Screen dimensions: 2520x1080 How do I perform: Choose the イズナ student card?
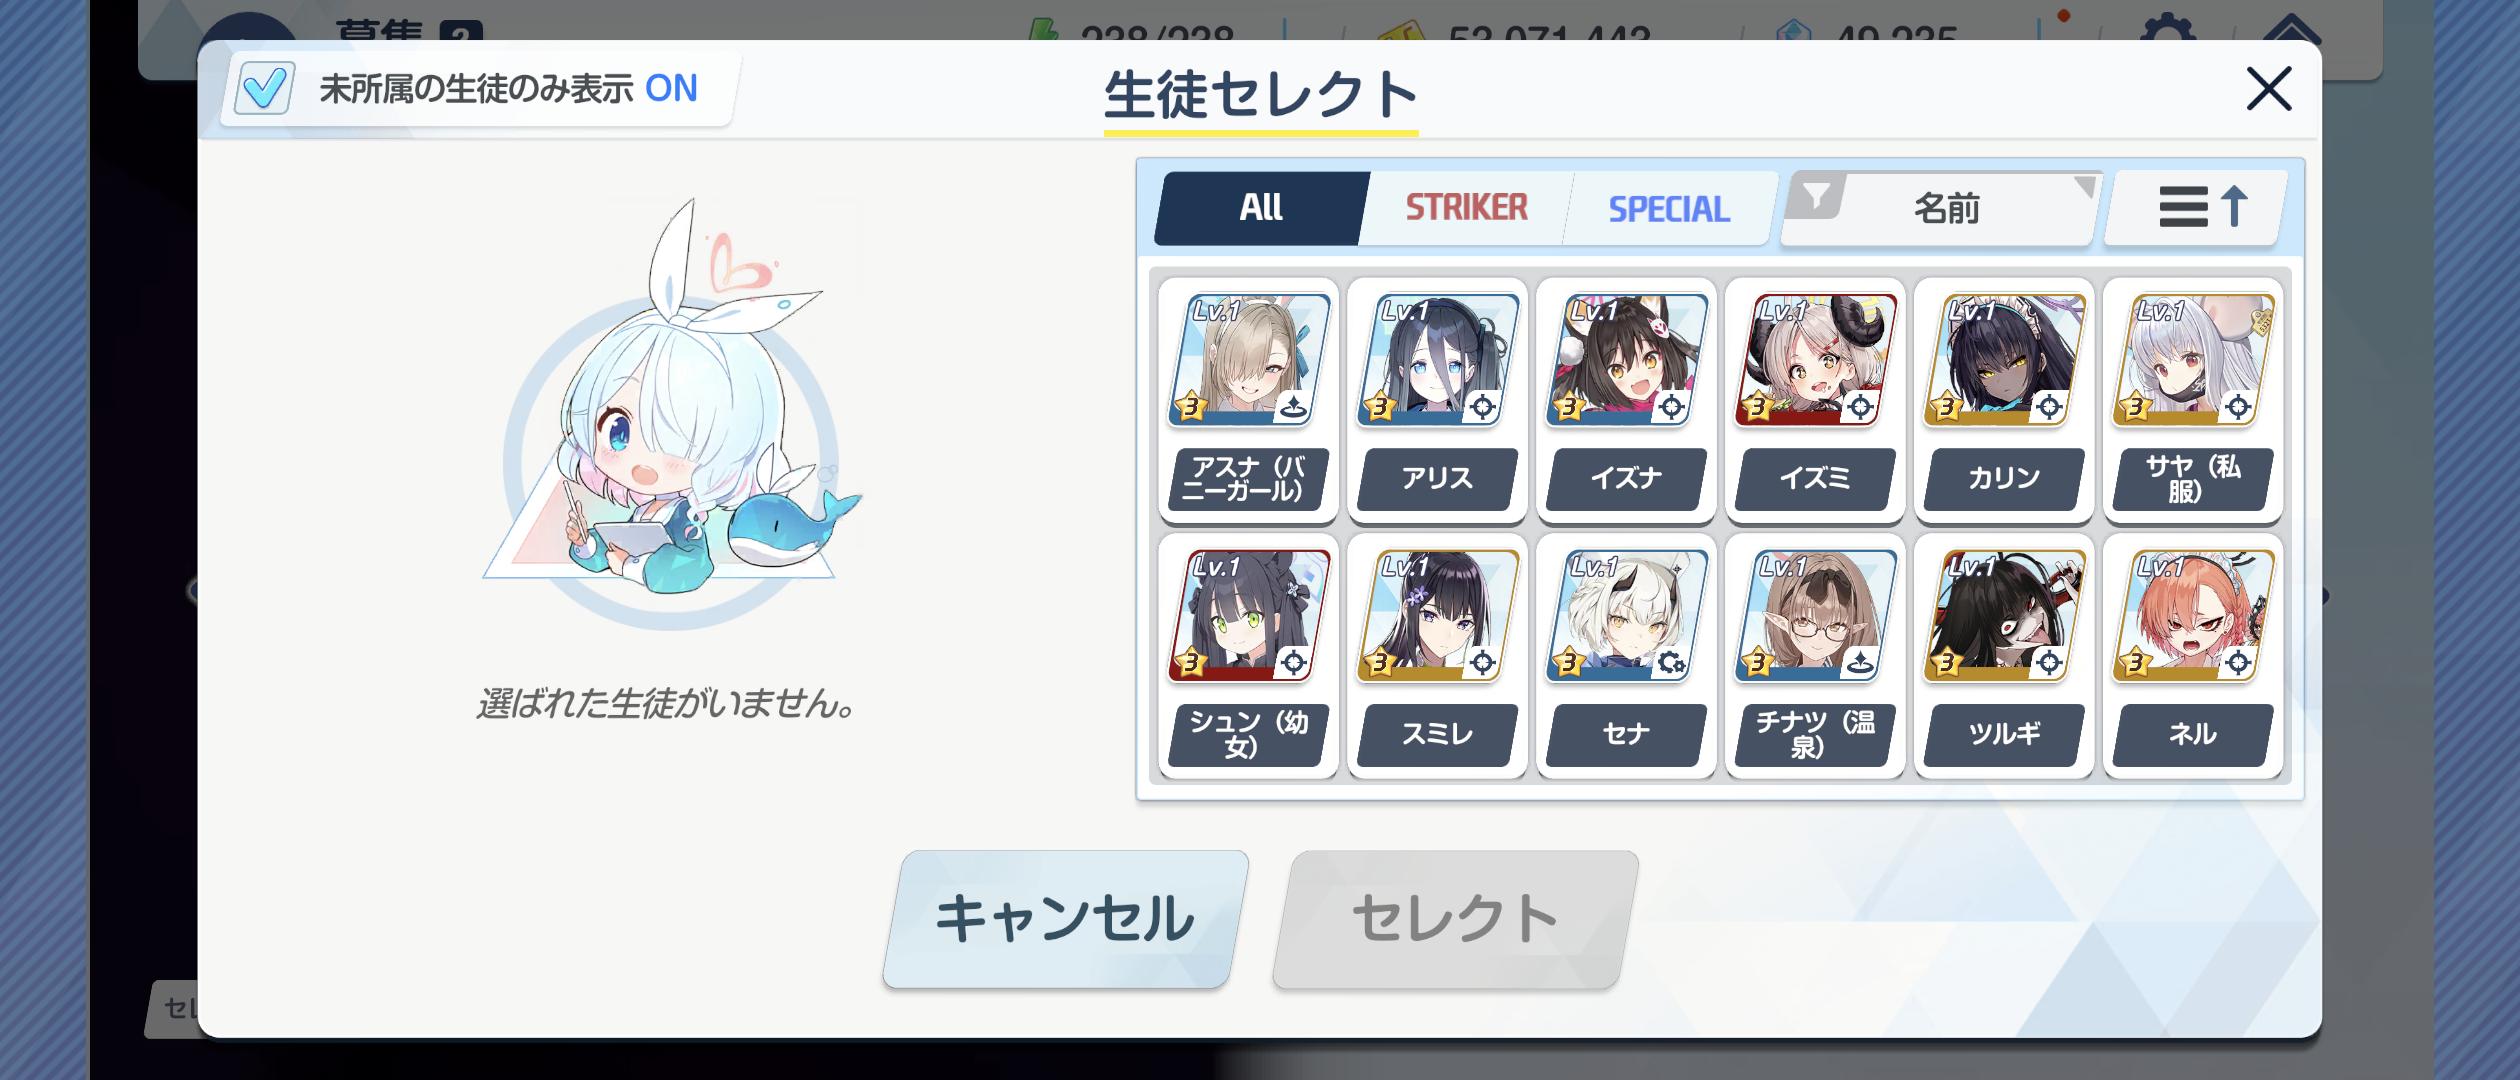[x=1626, y=400]
